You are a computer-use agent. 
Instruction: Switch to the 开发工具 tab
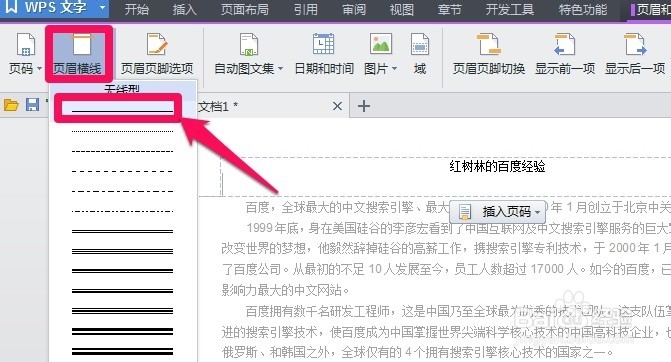pos(510,9)
